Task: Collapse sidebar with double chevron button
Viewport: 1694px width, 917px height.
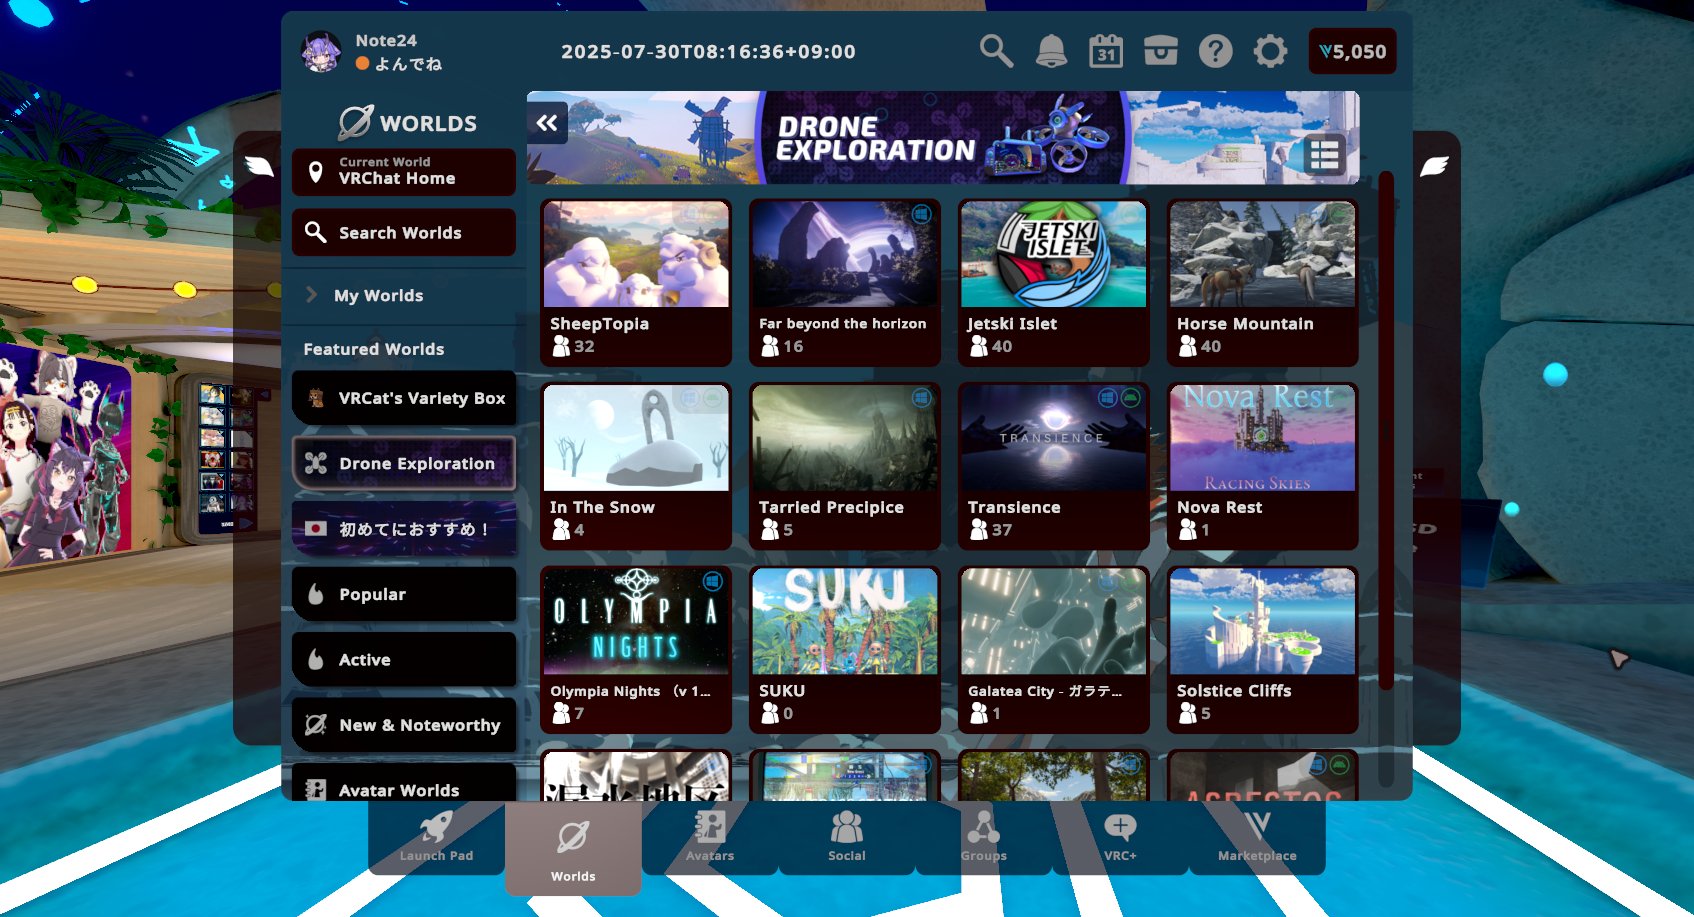Action: tap(547, 123)
